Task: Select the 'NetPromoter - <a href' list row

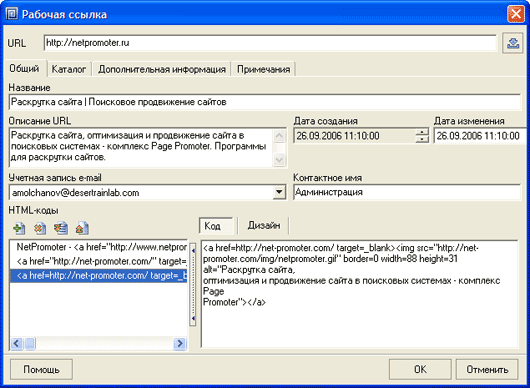Action: coord(99,247)
